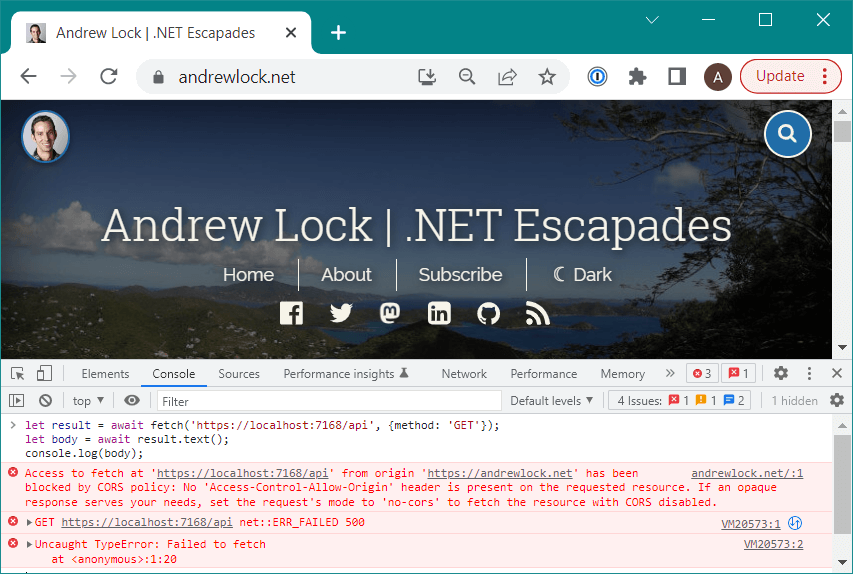Switch to the Sources tab

[x=239, y=374]
